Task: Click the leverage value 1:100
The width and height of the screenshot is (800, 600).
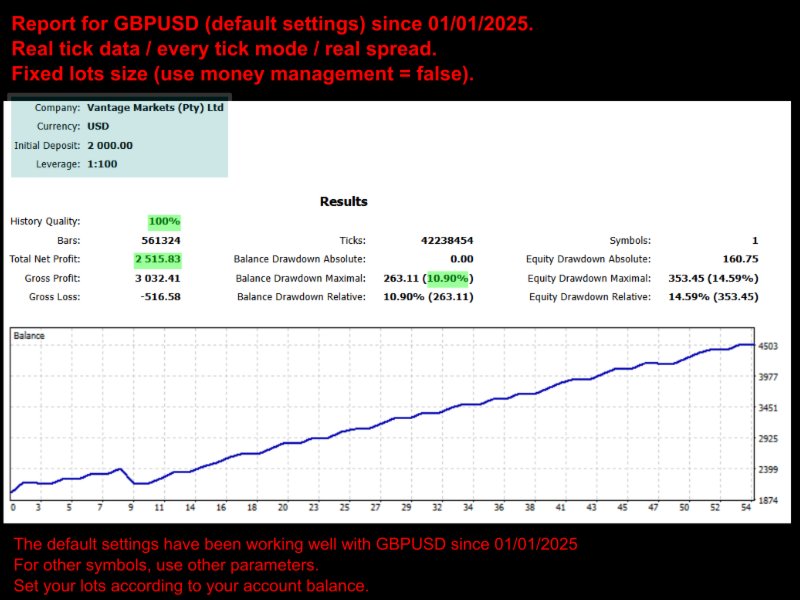Action: click(102, 164)
